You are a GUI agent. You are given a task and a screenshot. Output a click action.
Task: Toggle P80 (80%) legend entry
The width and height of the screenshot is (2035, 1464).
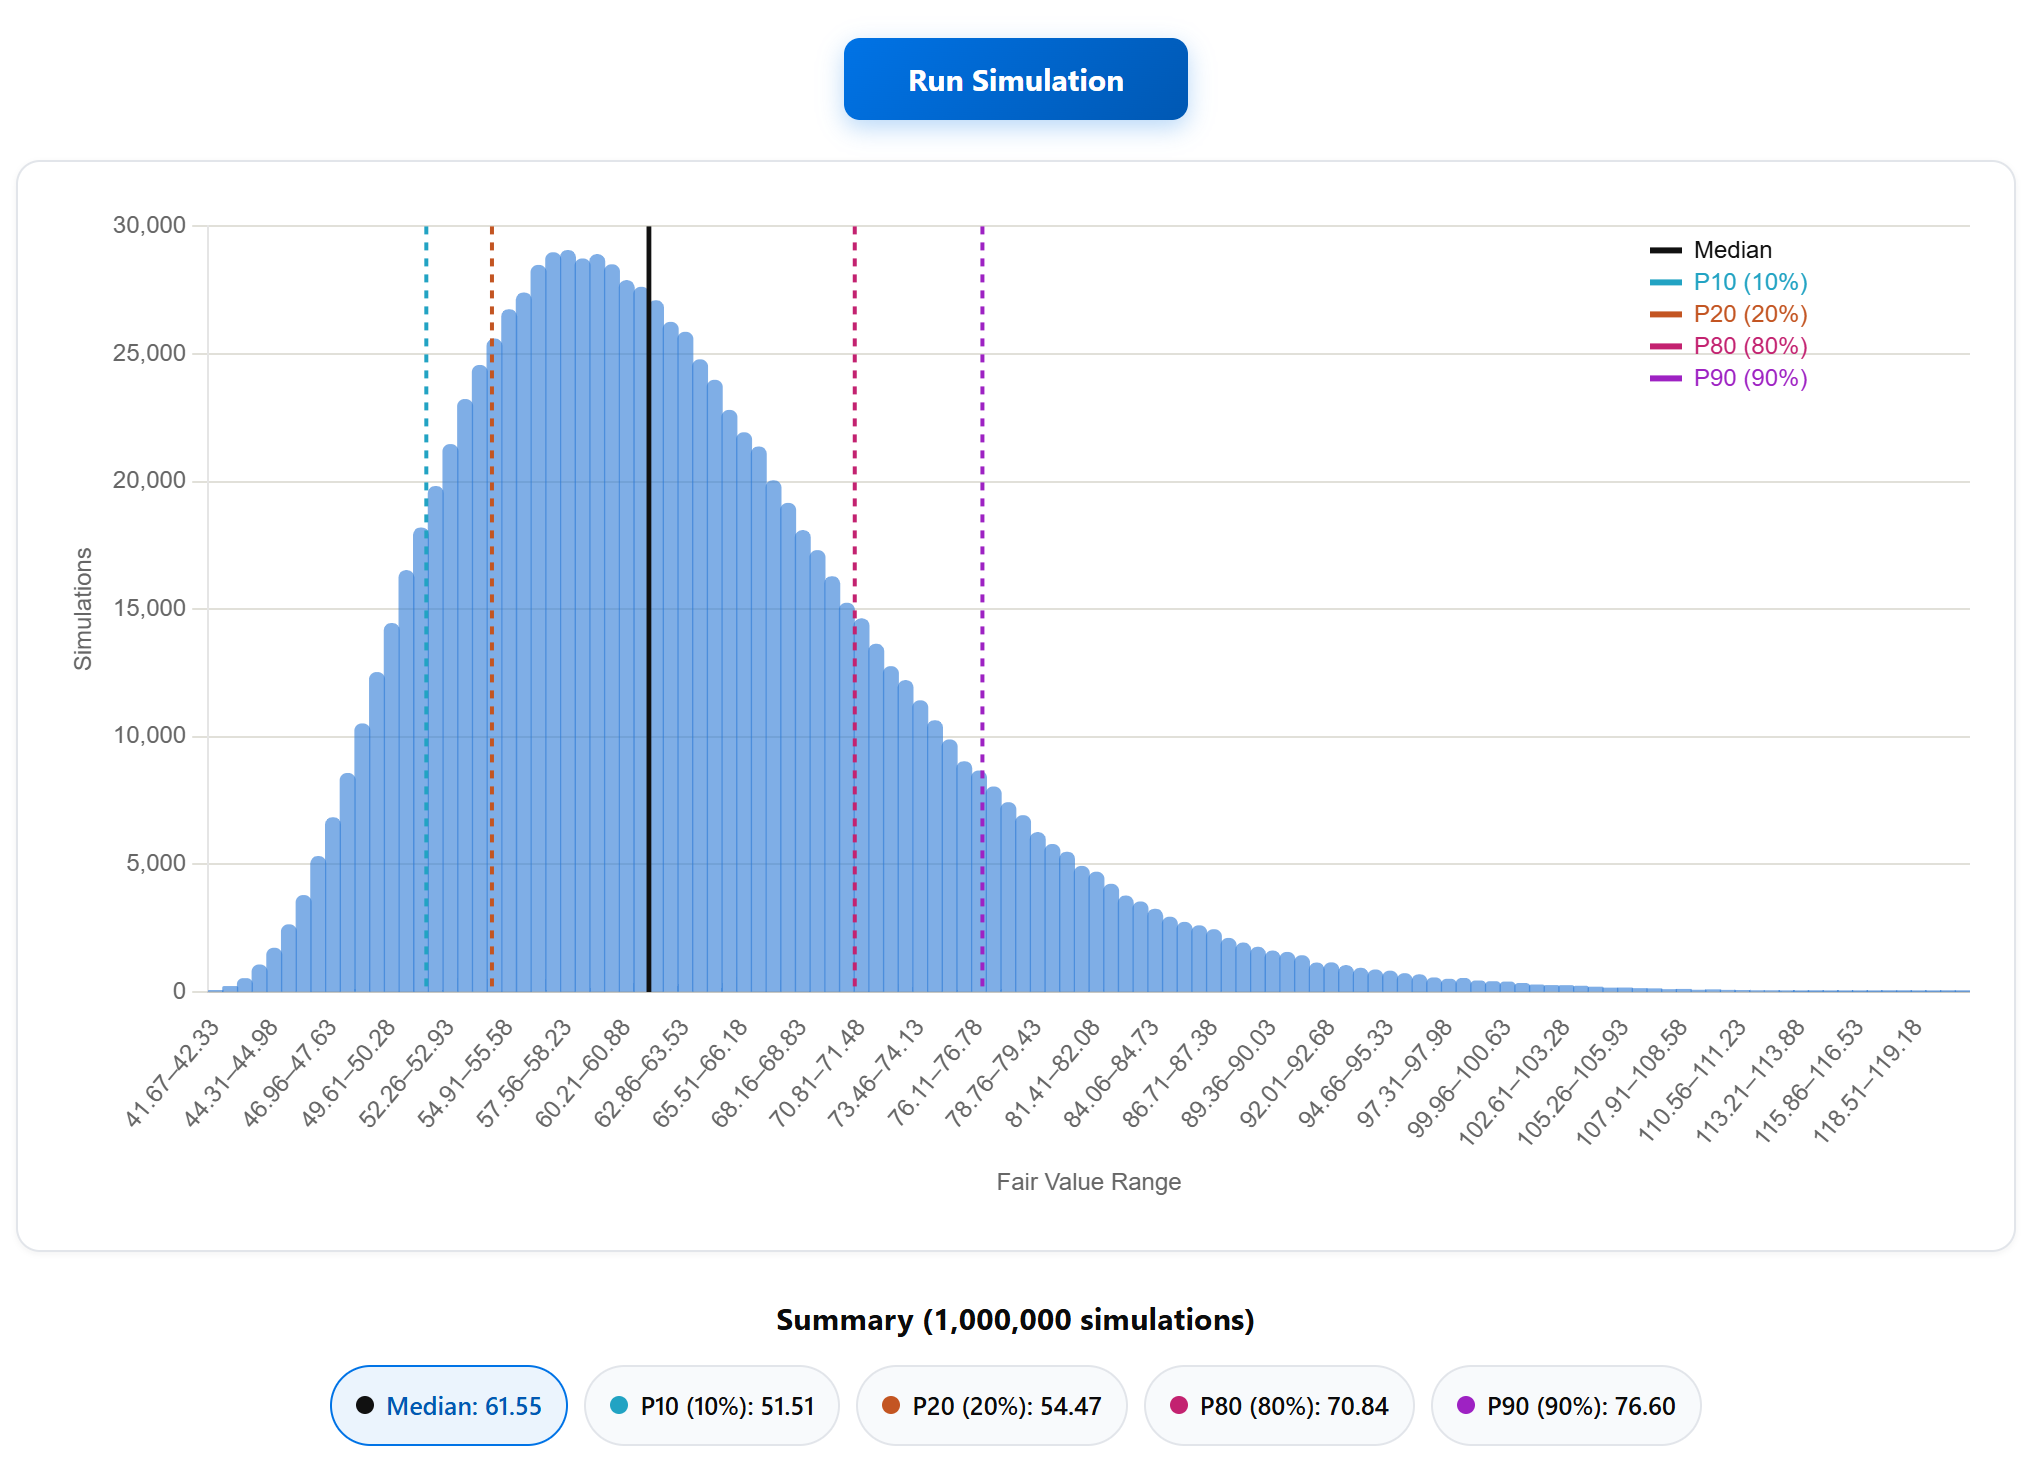(1729, 346)
